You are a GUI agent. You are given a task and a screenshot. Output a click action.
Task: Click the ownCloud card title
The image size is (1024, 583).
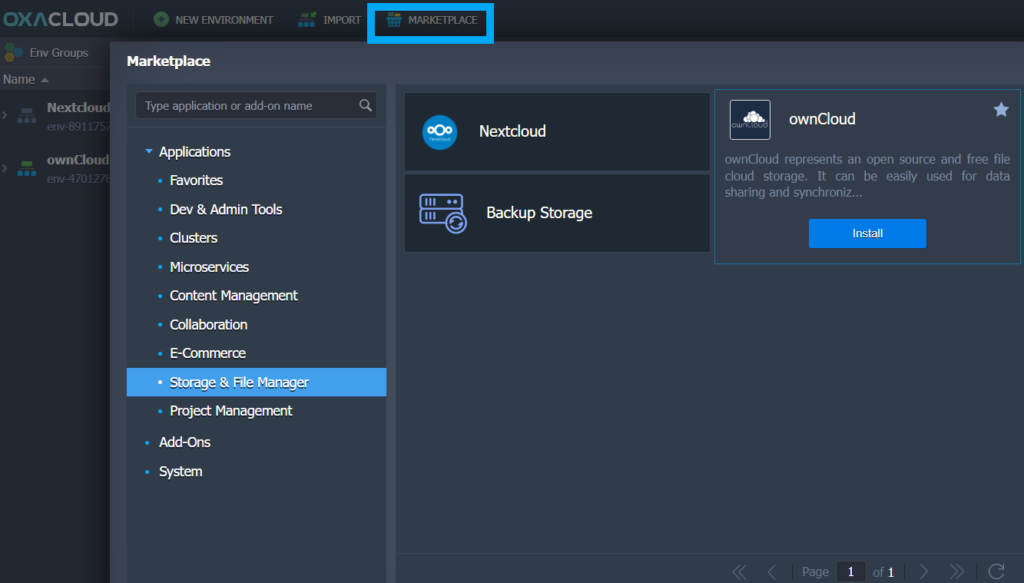[x=822, y=119]
